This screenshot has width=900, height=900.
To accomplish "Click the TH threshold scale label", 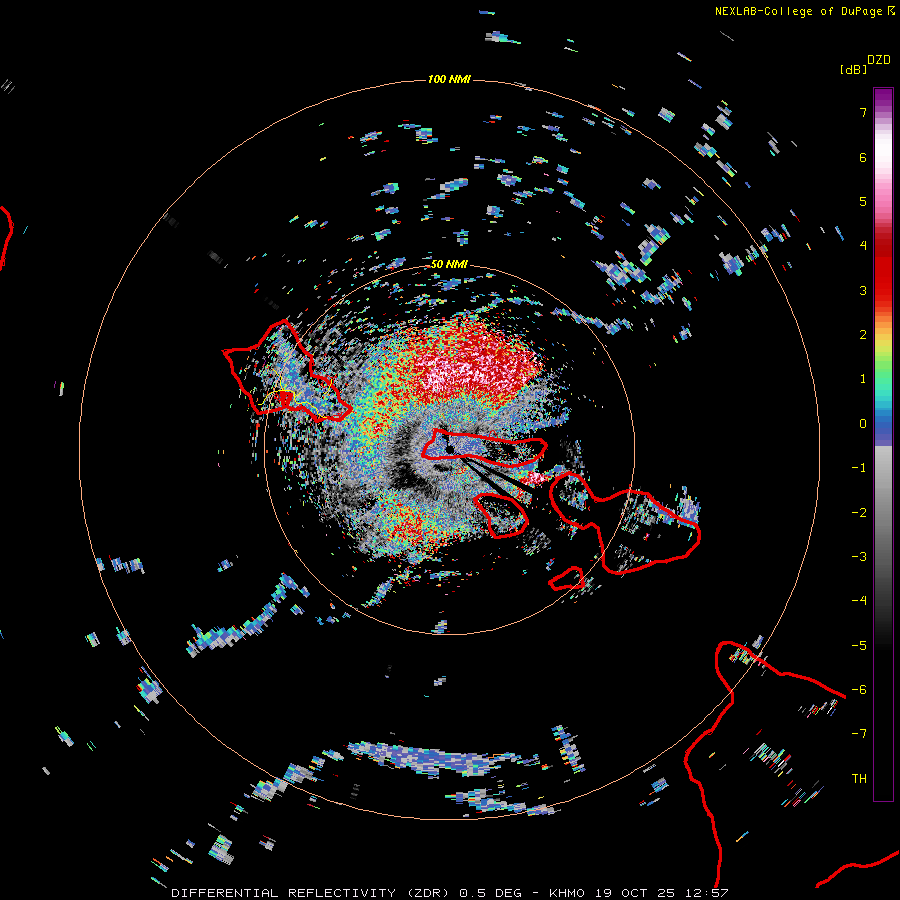I will click(x=859, y=779).
